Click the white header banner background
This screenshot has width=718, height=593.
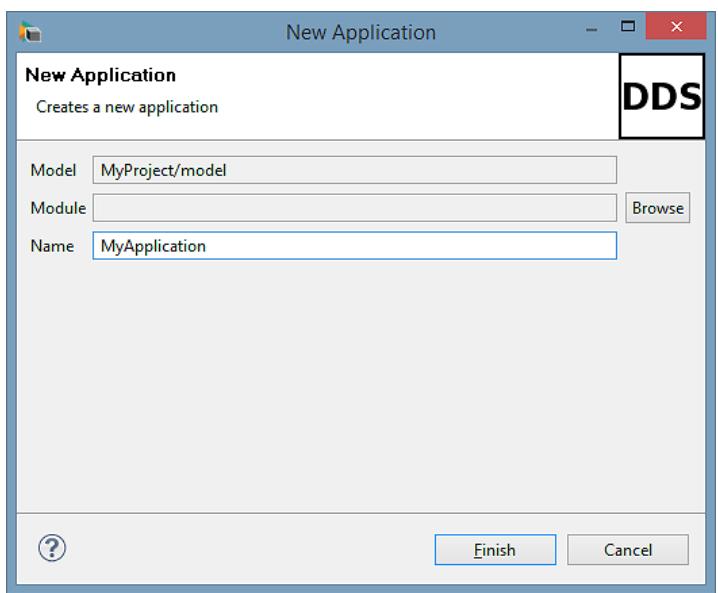412,96
